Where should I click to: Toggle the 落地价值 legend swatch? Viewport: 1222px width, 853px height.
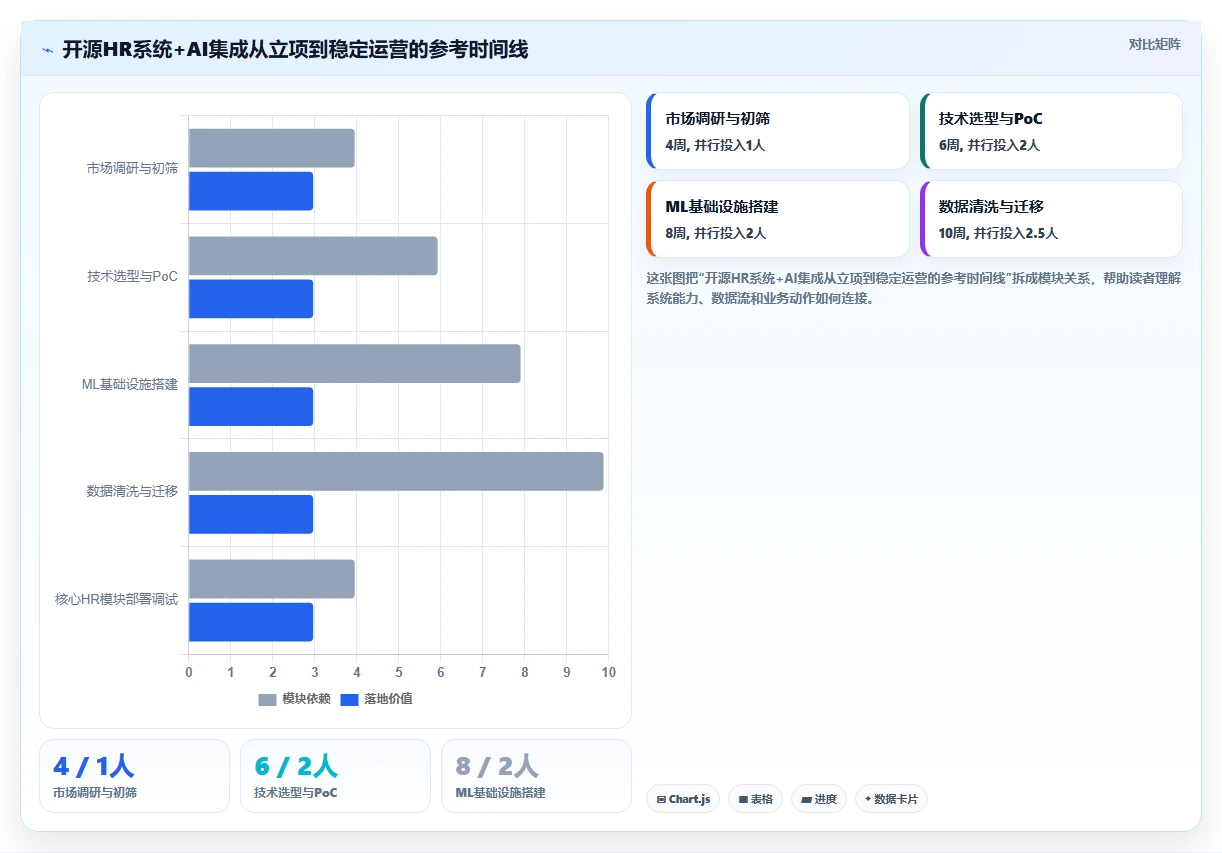(x=349, y=699)
